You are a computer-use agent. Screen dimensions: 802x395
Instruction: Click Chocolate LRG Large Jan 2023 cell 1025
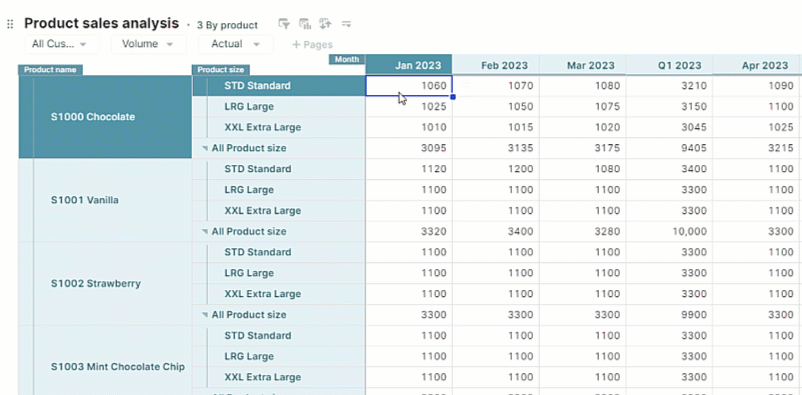click(409, 106)
